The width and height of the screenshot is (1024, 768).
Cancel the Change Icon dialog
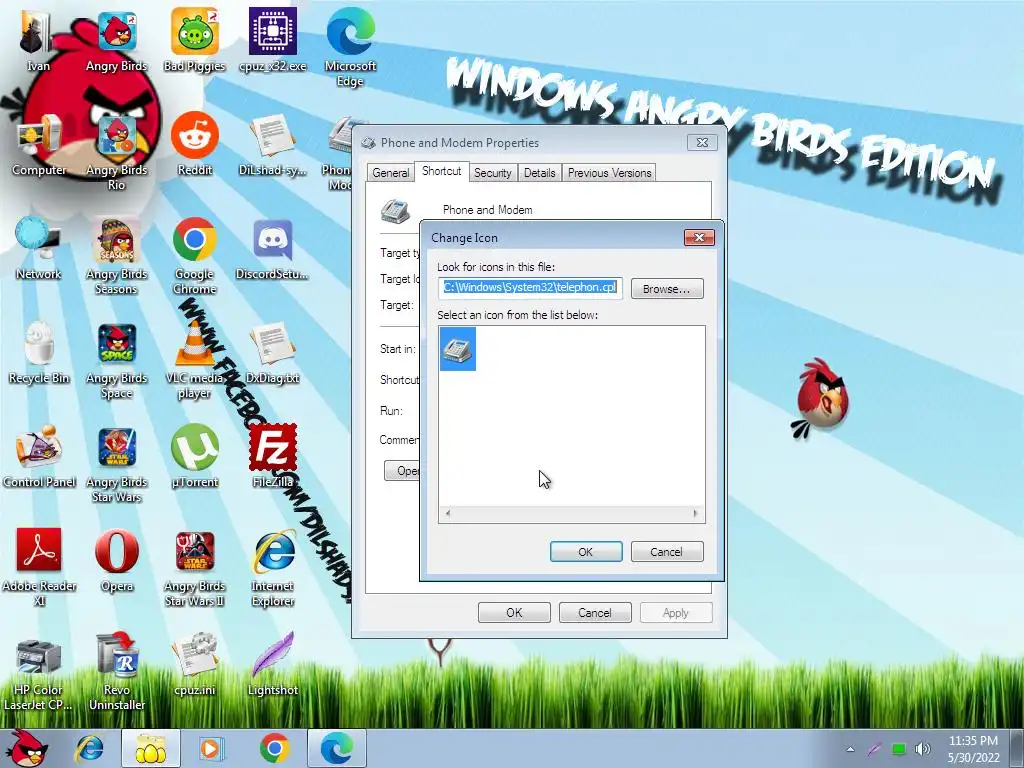point(667,552)
